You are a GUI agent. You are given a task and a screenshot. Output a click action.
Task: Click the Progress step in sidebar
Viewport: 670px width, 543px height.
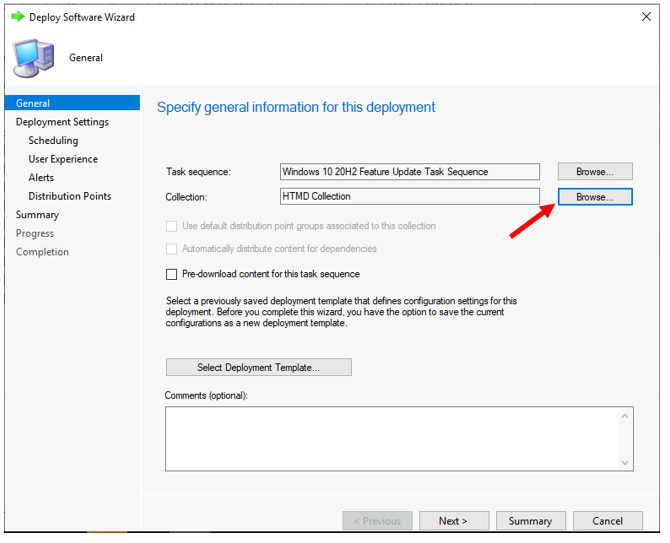pyautogui.click(x=35, y=233)
